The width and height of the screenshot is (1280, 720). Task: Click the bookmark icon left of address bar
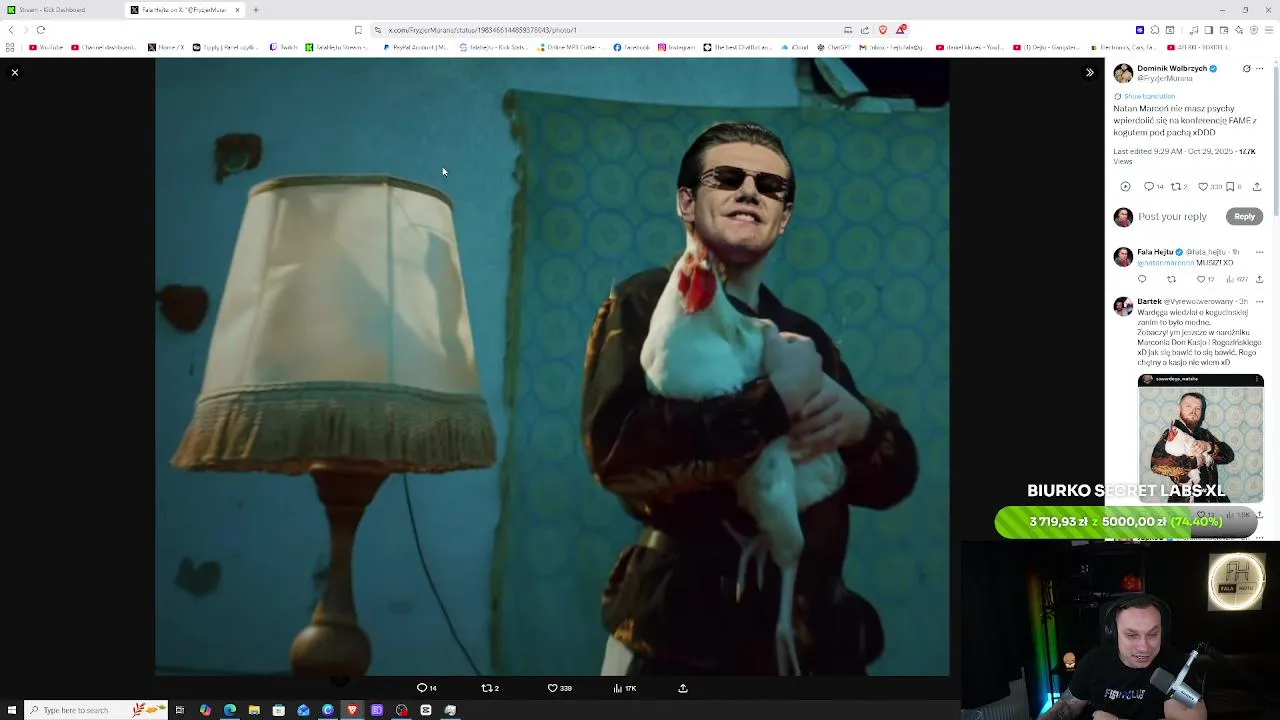click(x=358, y=30)
